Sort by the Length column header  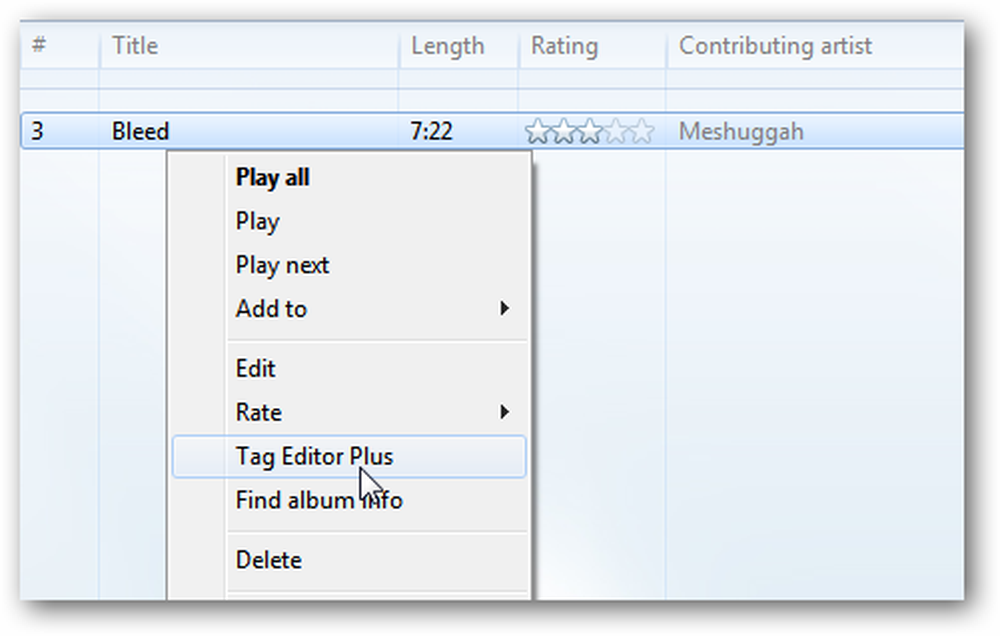tap(459, 46)
